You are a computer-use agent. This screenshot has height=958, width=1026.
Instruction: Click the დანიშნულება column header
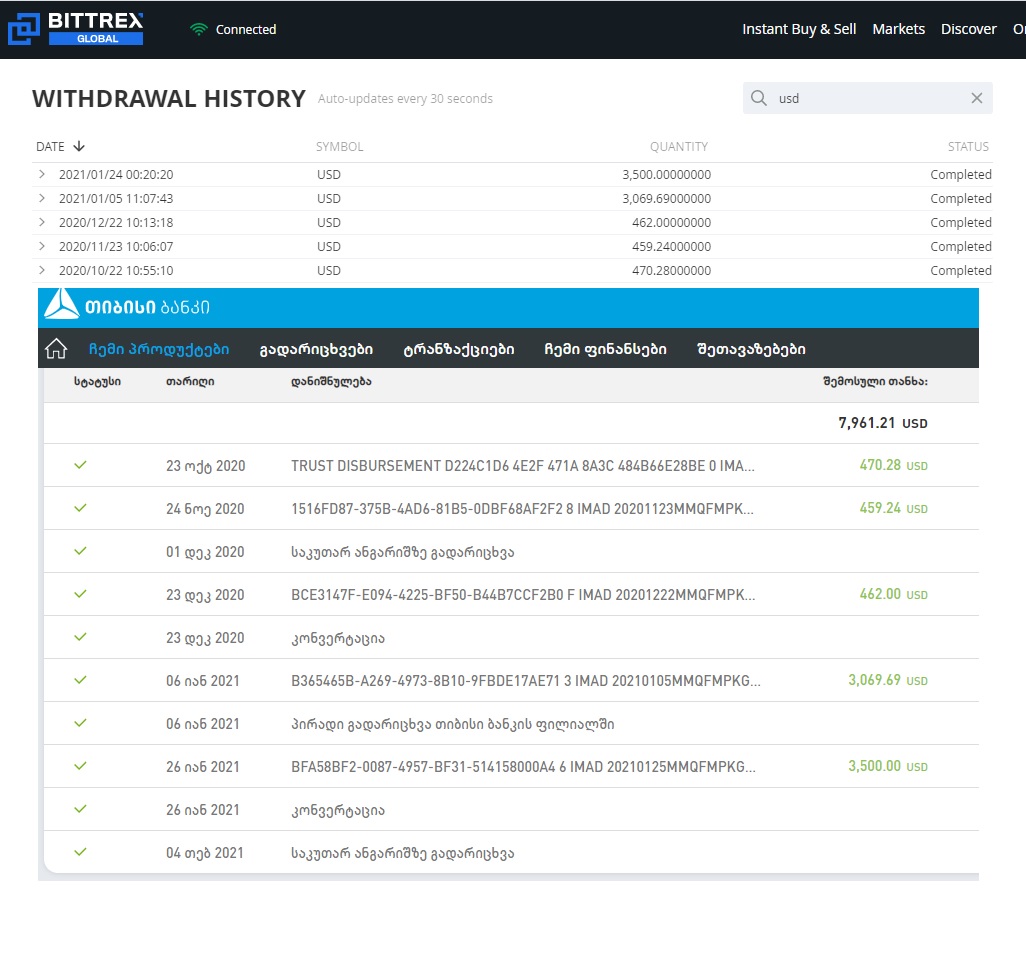coord(331,381)
